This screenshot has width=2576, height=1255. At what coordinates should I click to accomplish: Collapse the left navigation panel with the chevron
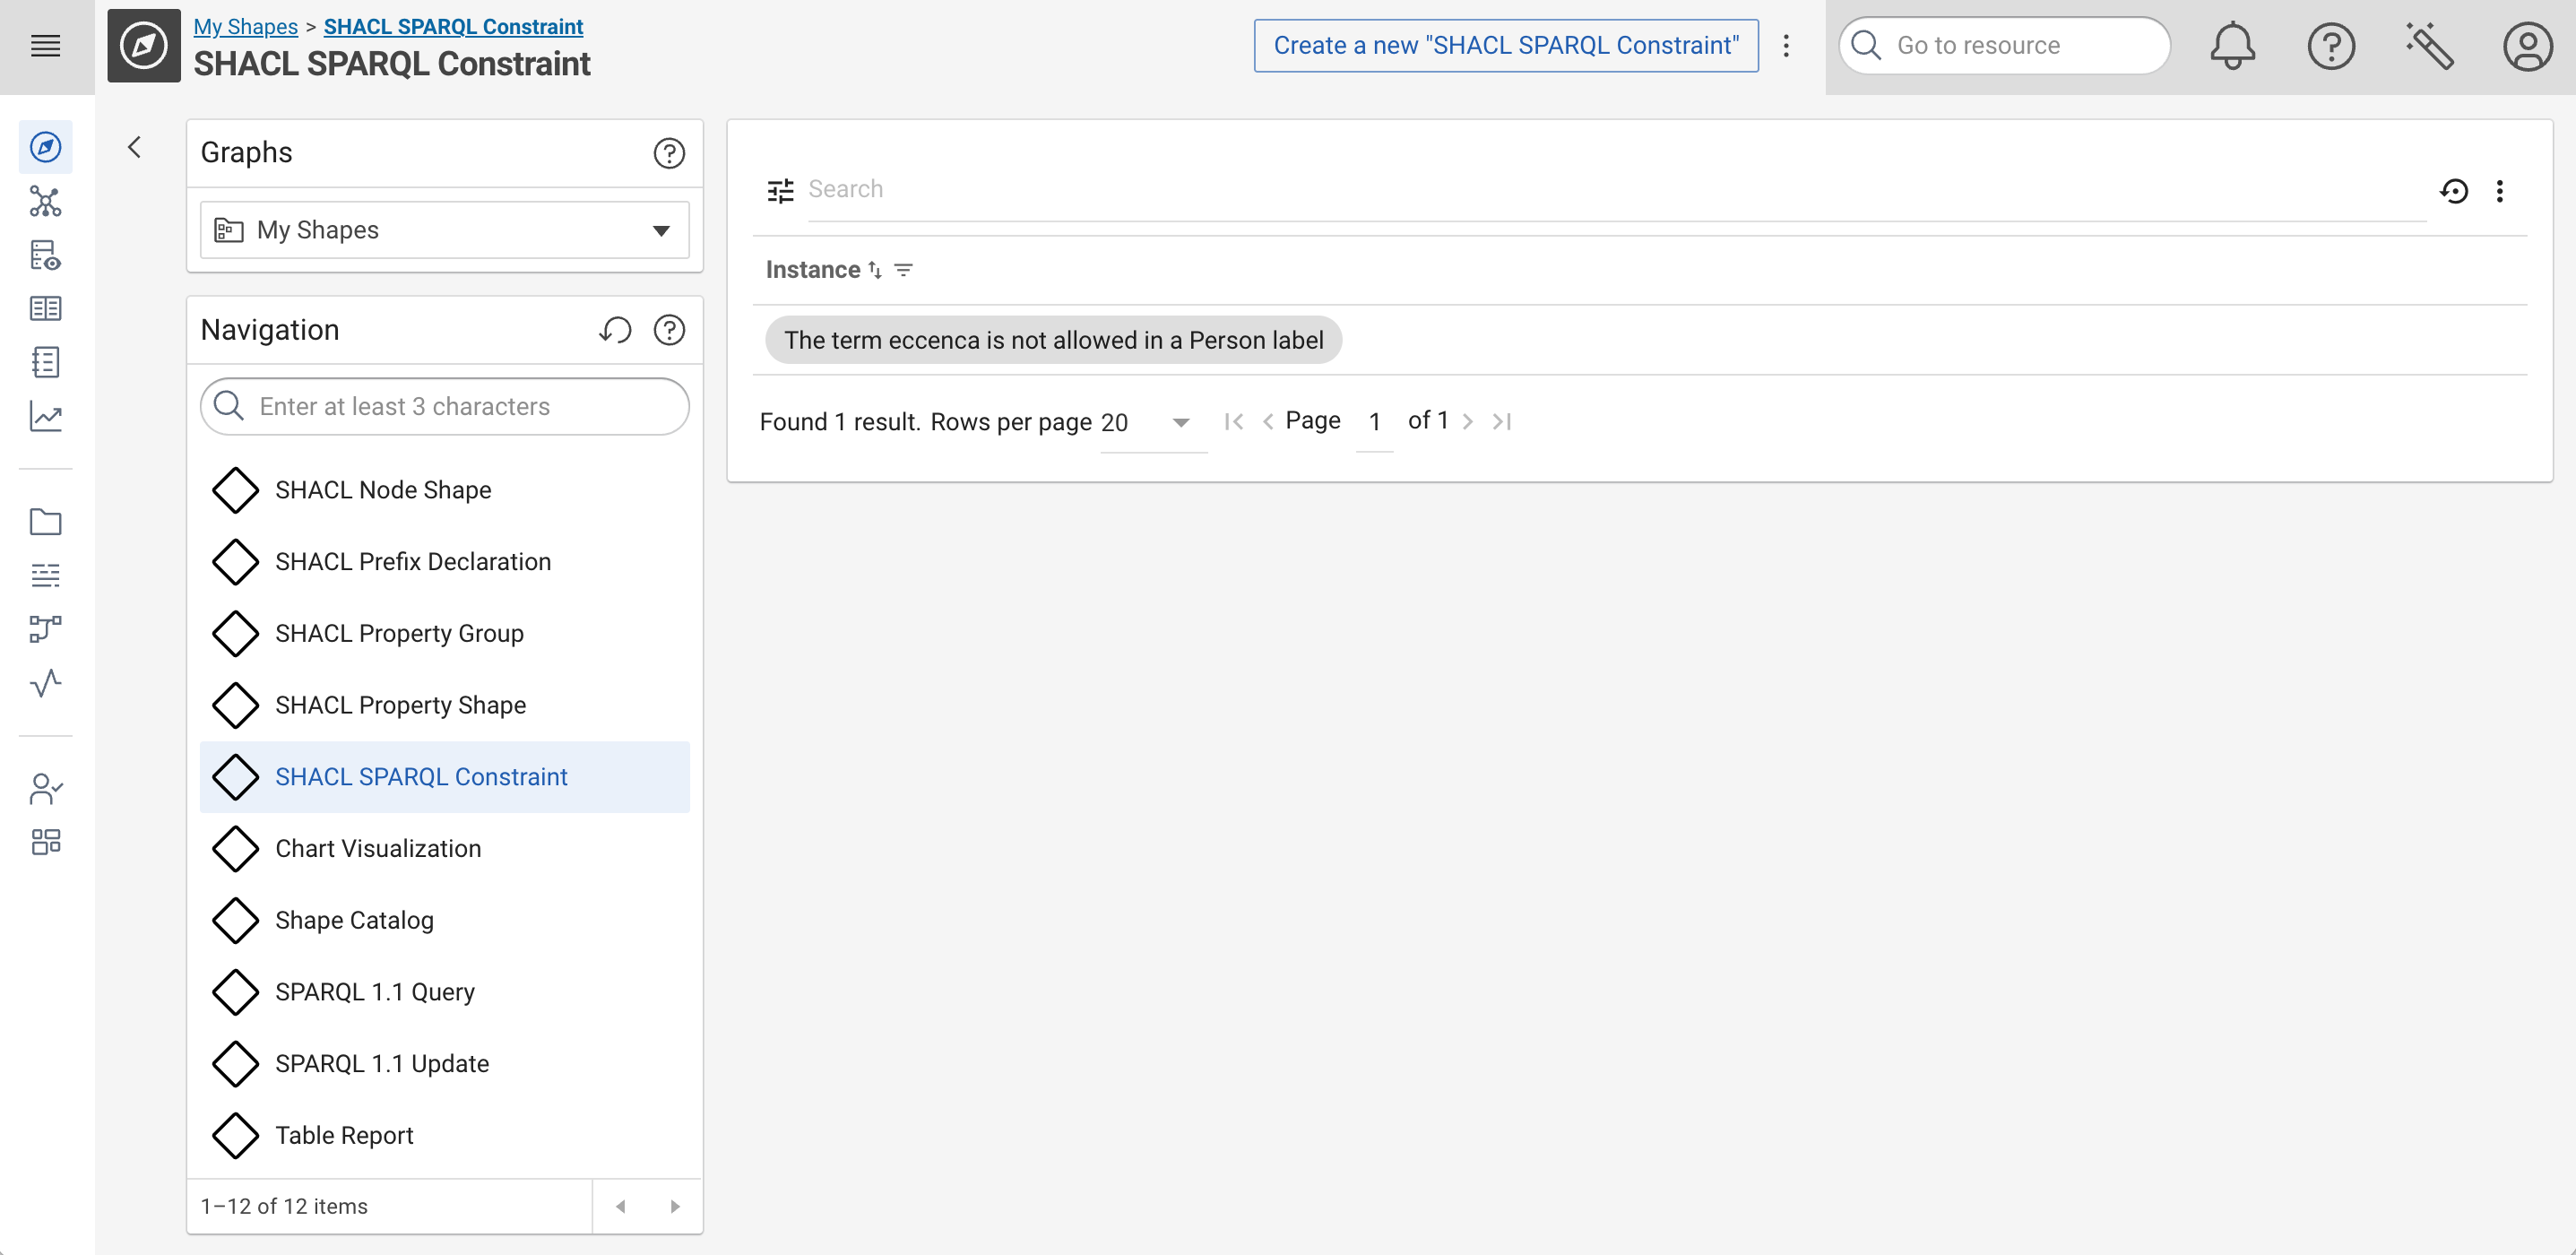[135, 147]
